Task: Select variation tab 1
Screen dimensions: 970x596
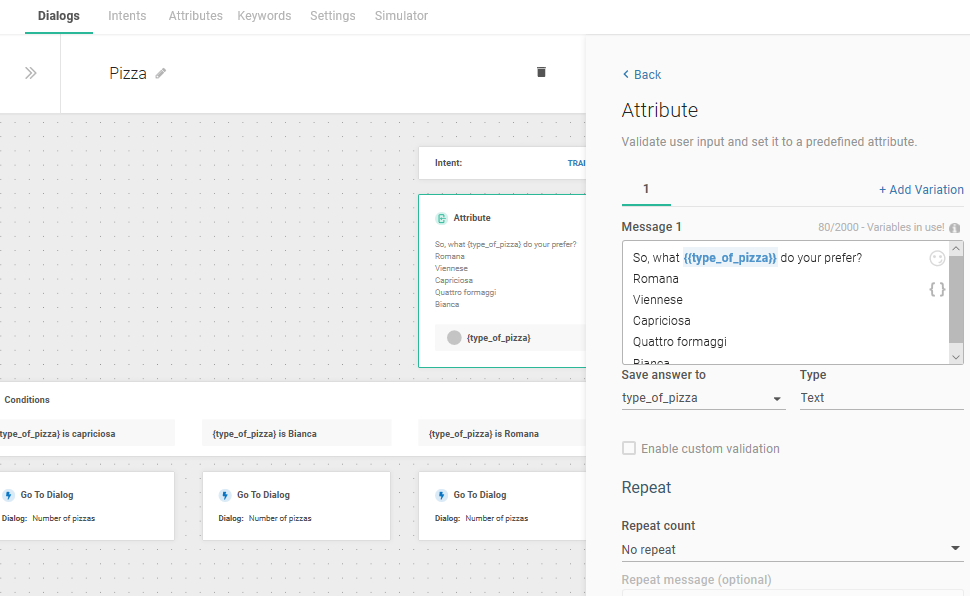Action: click(x=646, y=189)
